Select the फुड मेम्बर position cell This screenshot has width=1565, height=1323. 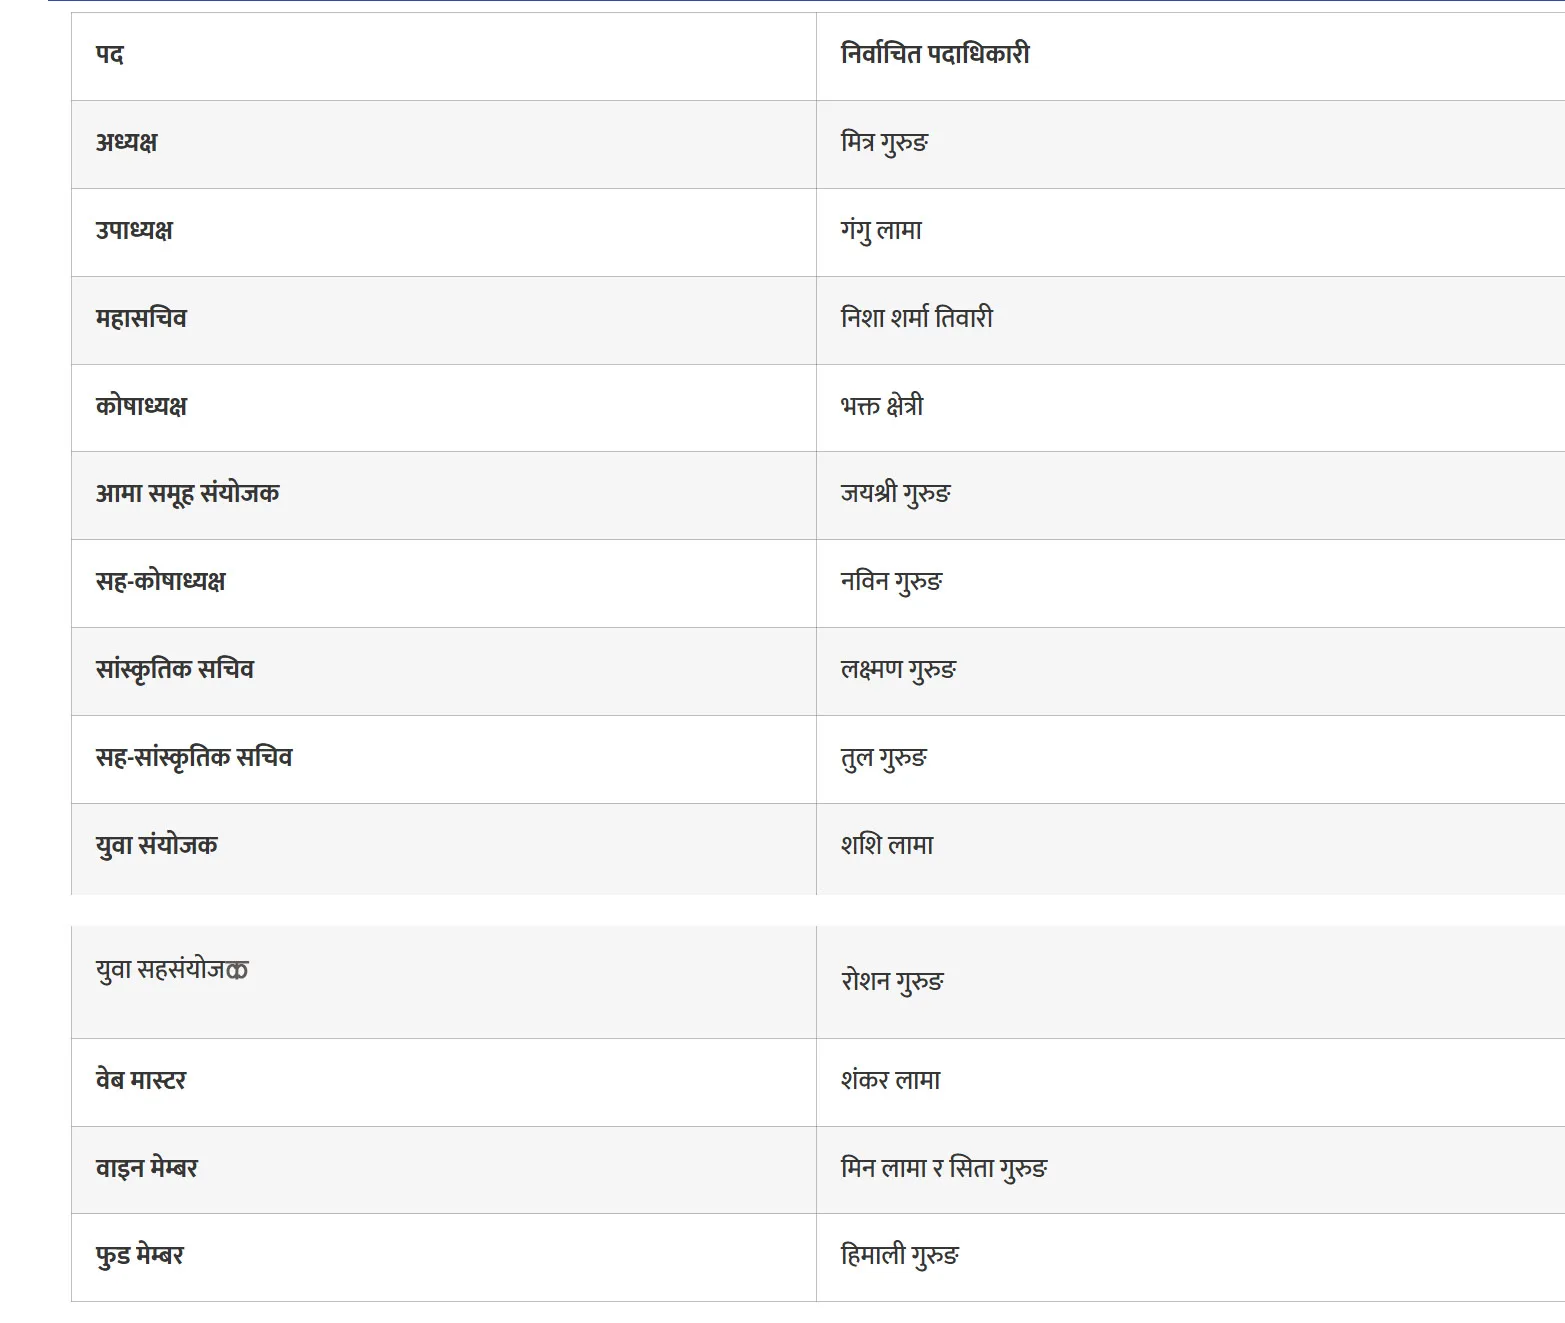(140, 1256)
